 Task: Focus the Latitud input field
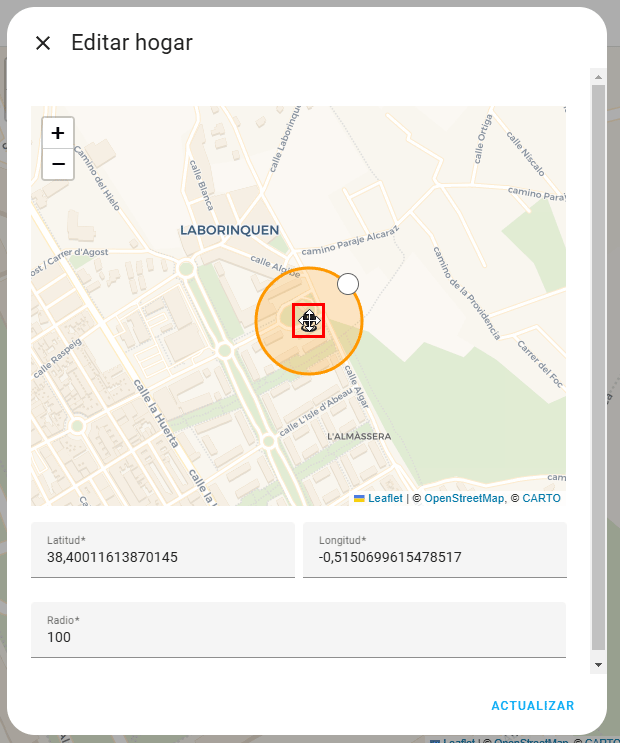coord(162,556)
